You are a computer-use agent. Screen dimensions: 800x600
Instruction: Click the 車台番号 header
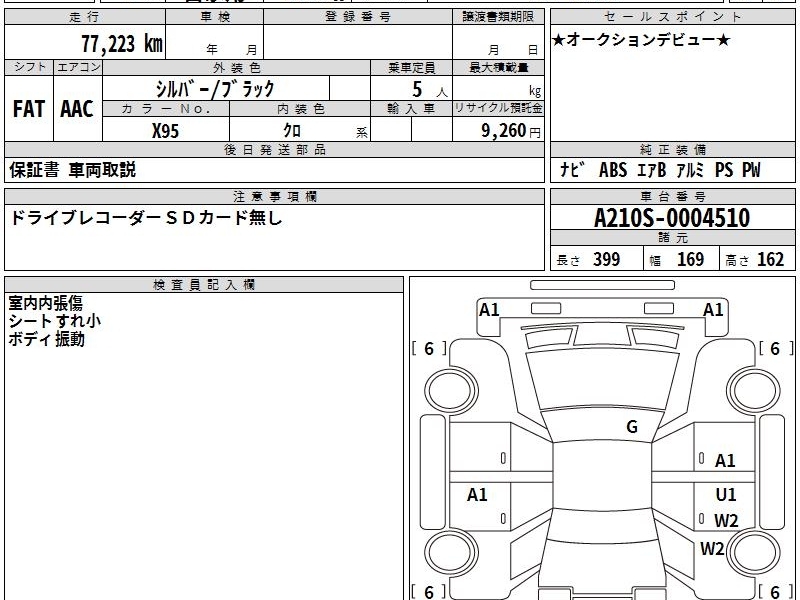[x=672, y=196]
